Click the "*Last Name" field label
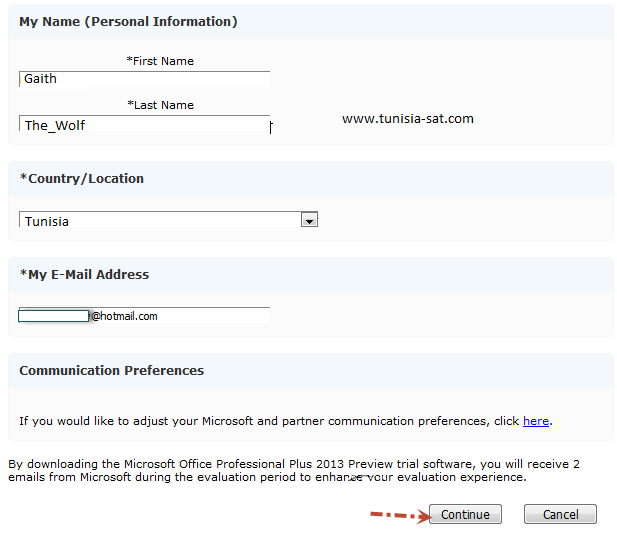Viewport: 617px width, 548px height. click(160, 105)
